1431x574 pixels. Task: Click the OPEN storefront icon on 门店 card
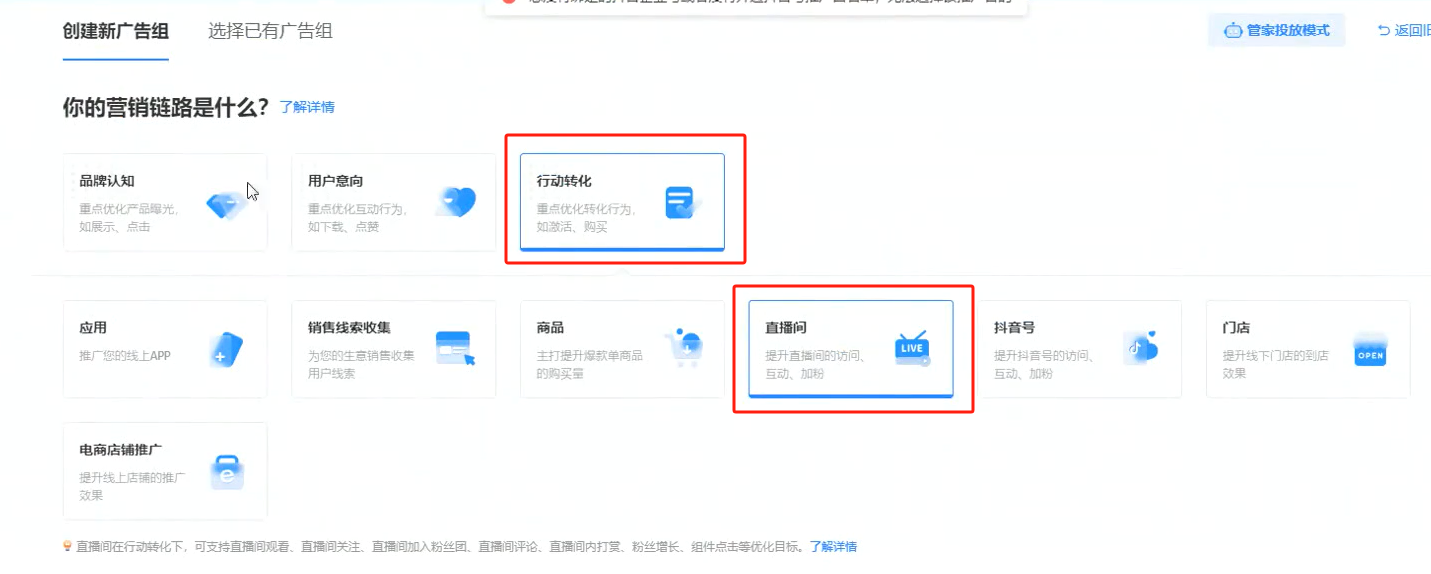[x=1370, y=350]
